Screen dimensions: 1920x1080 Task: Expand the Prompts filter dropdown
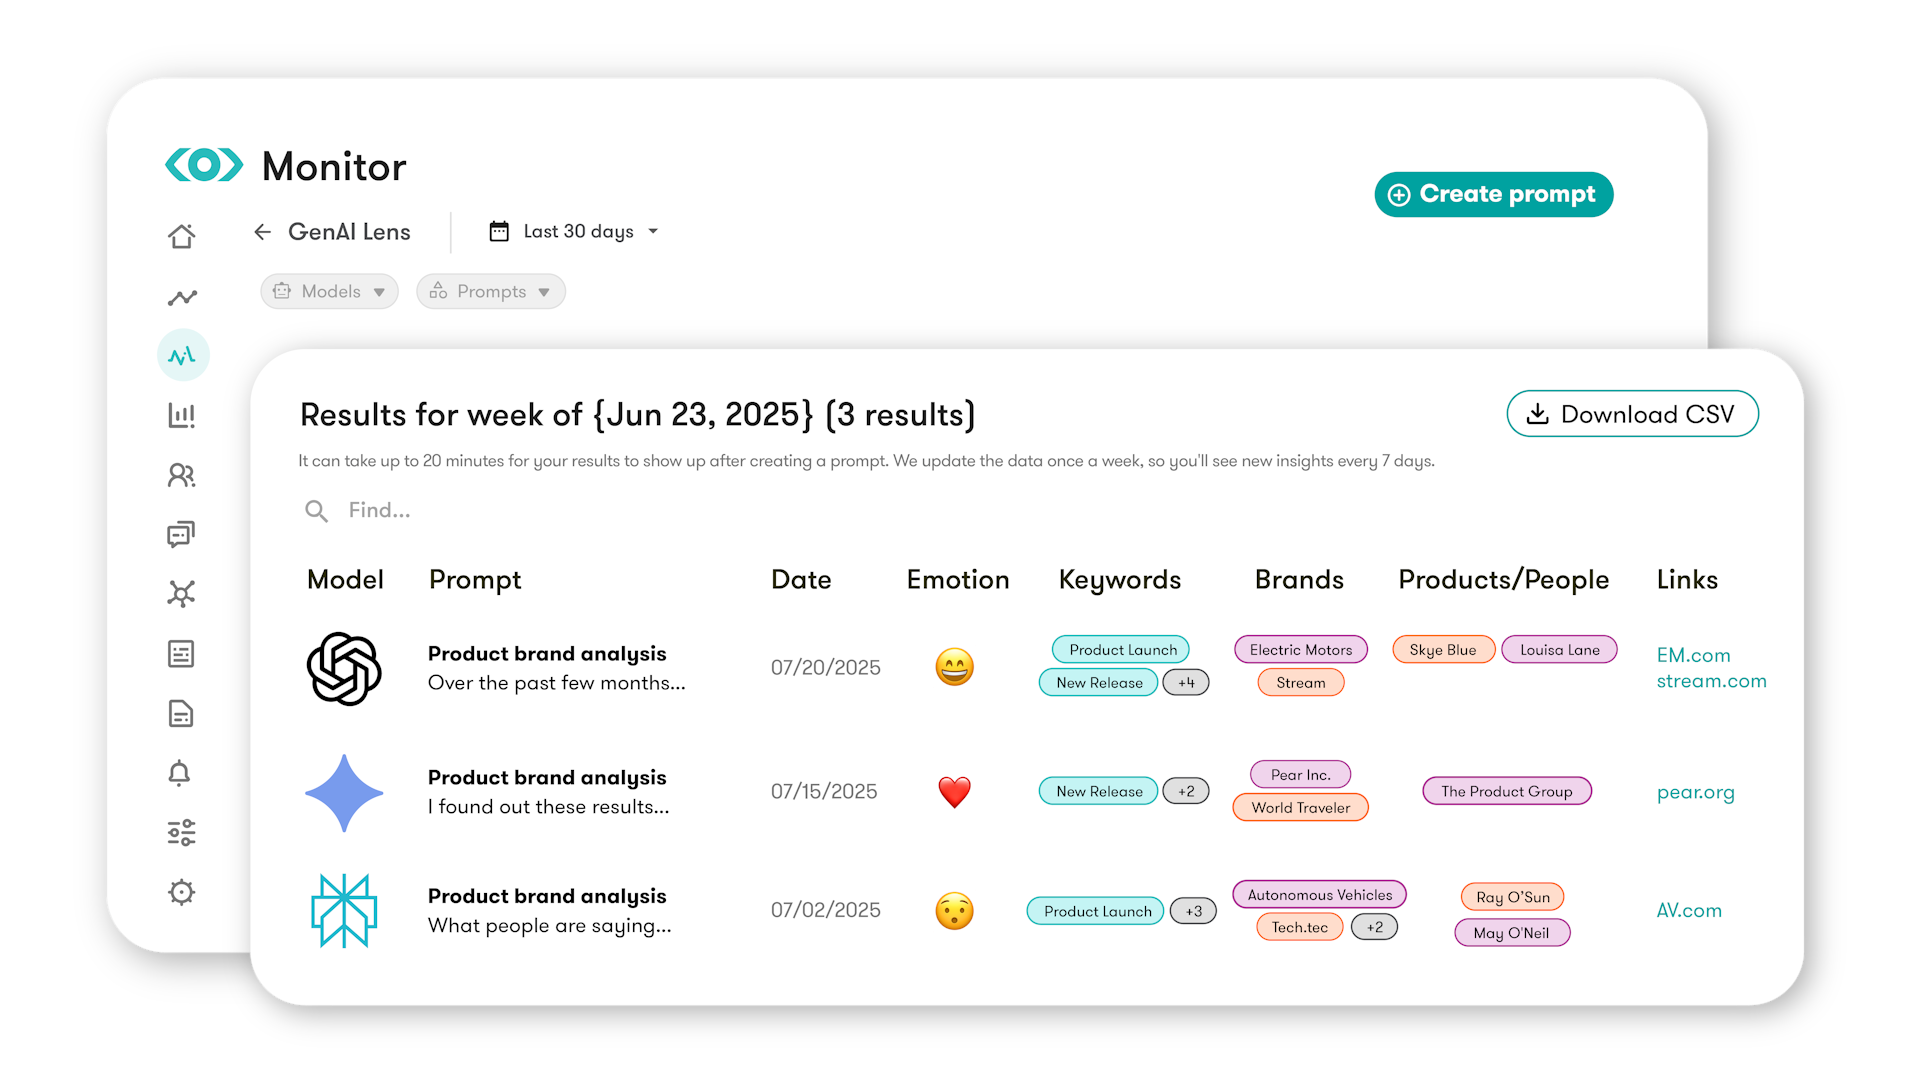tap(490, 291)
